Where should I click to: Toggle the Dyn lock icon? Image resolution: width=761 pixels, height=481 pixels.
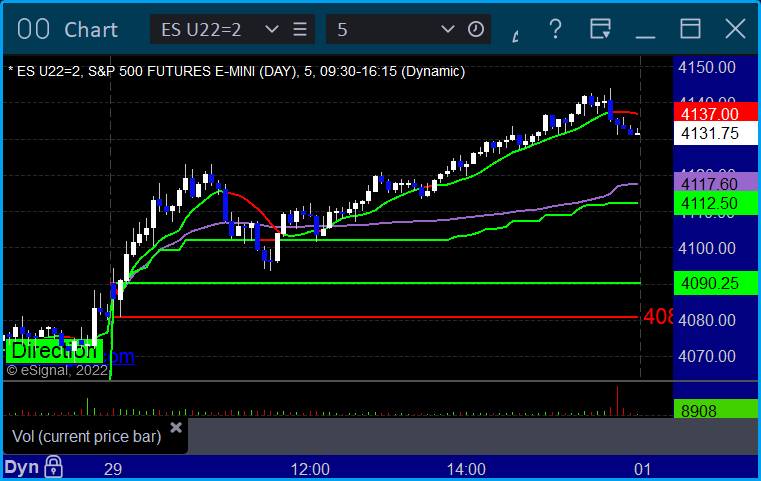[53, 467]
